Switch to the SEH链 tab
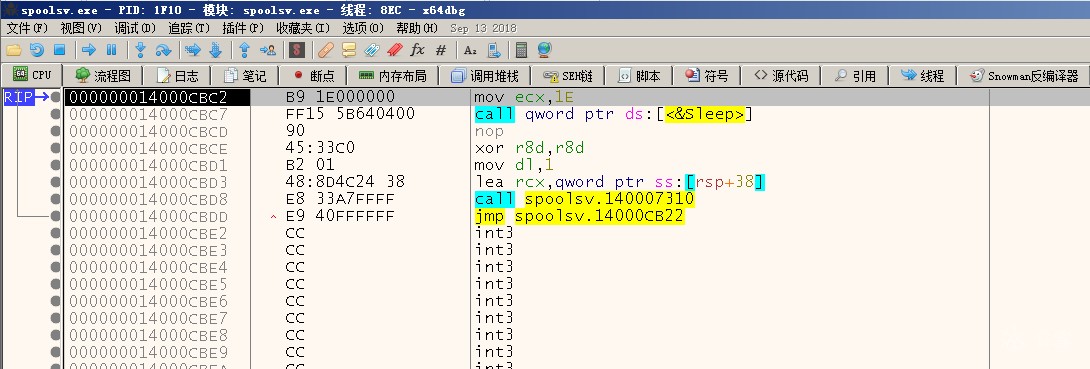1090x369 pixels. tap(567, 76)
